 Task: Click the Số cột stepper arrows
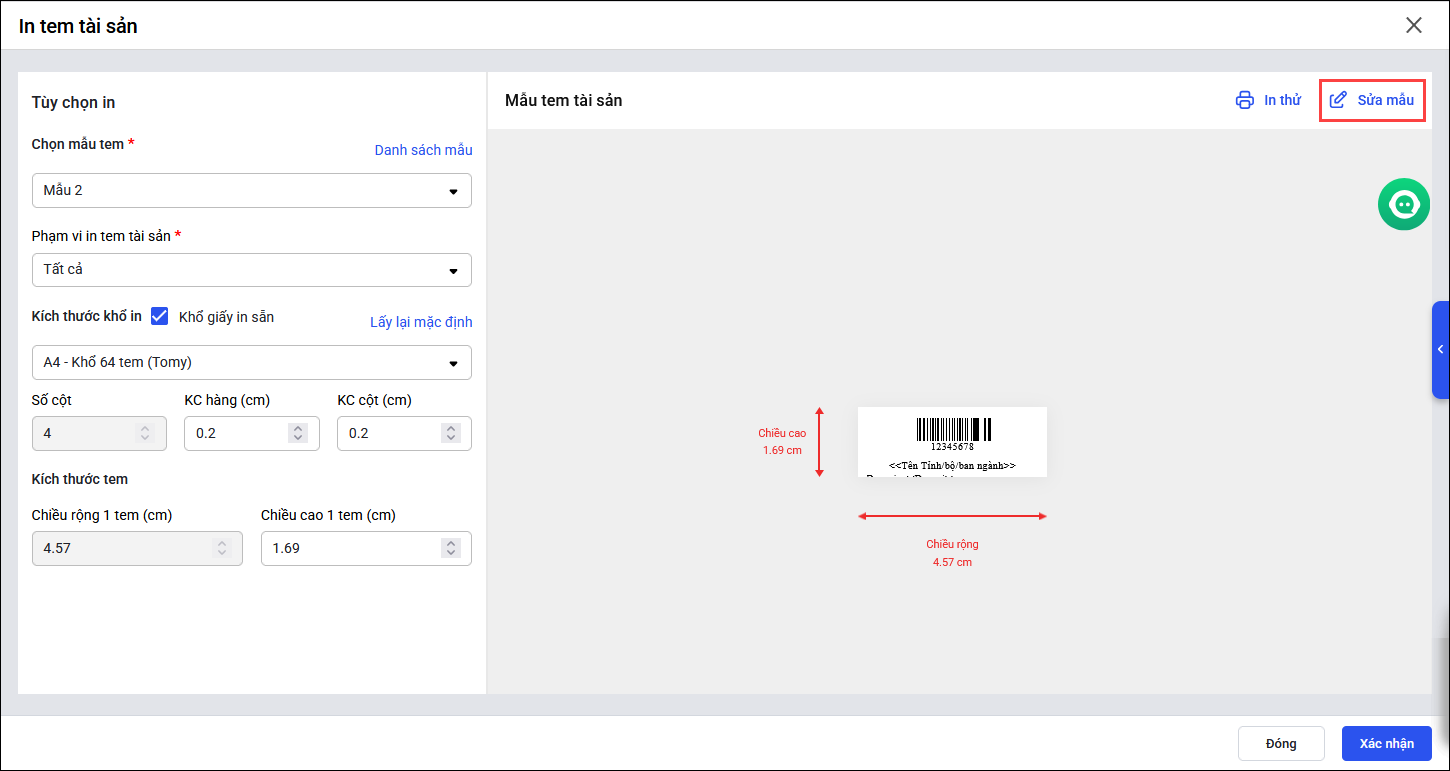tap(145, 433)
